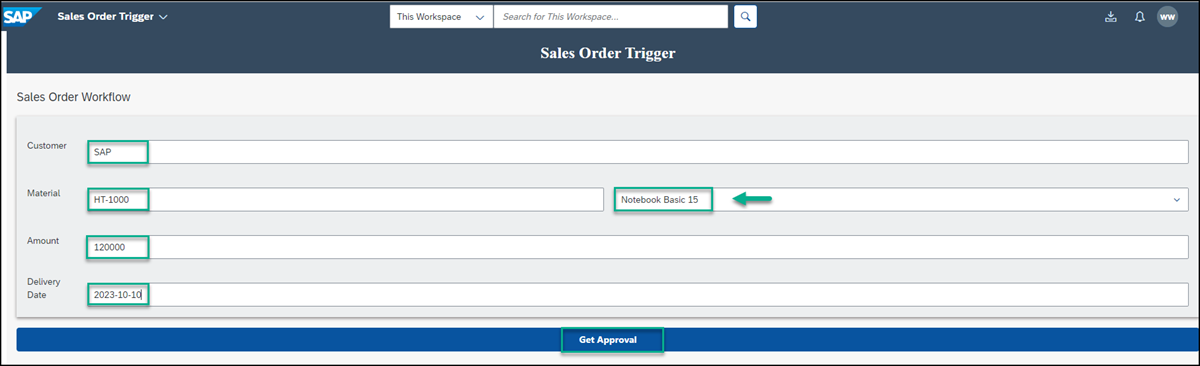This screenshot has width=1200, height=366.
Task: Click the Delivery Date label
Action: tap(44, 288)
